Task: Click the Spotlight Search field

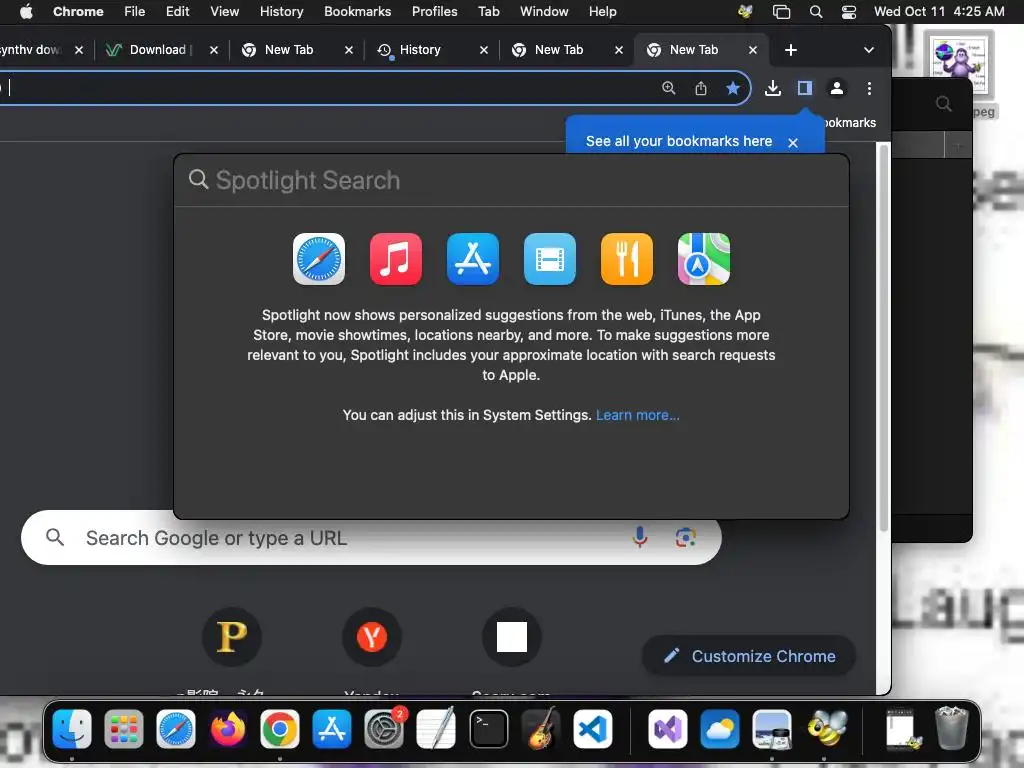Action: coord(511,180)
